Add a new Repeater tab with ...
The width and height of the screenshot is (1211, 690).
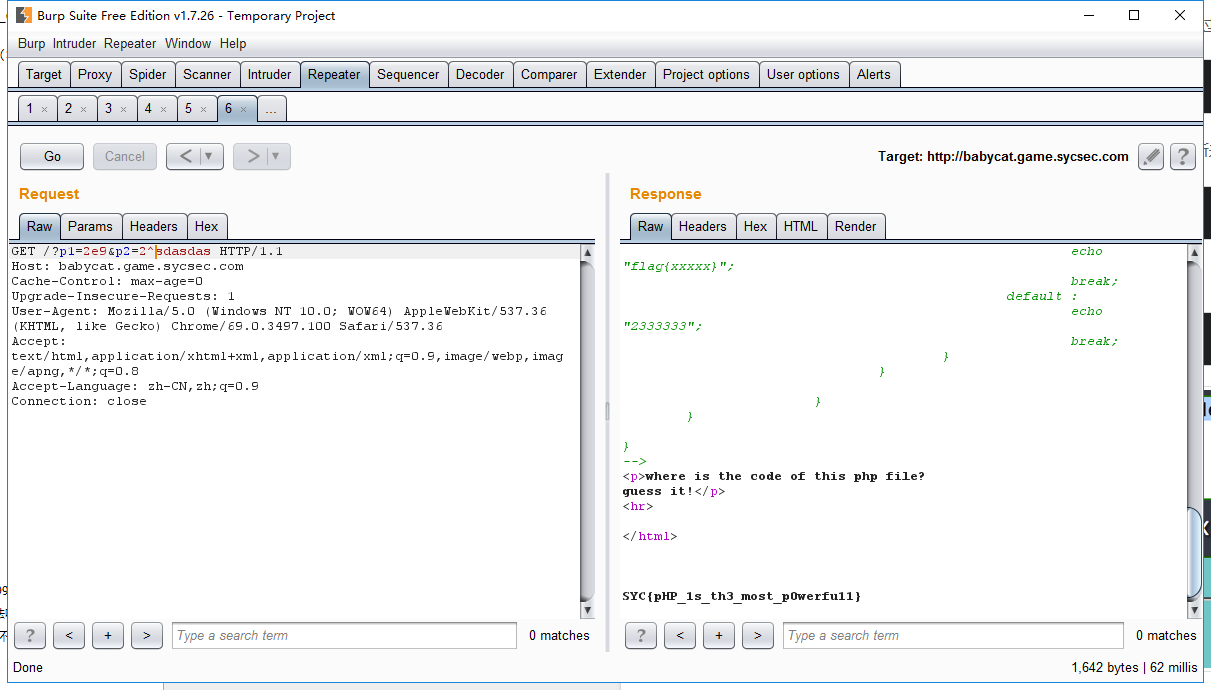coord(271,109)
